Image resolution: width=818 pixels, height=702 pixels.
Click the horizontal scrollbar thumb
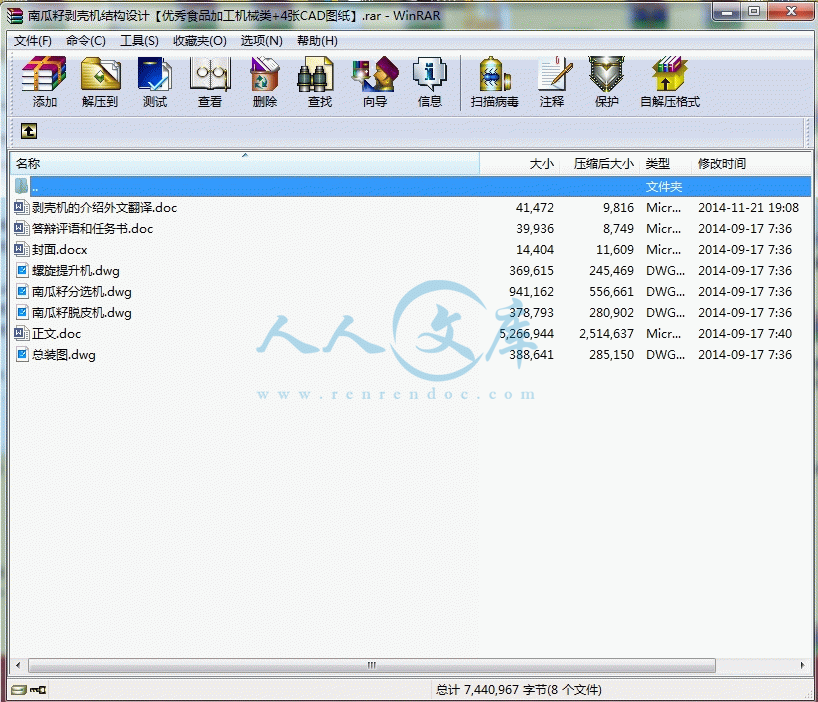pyautogui.click(x=372, y=665)
